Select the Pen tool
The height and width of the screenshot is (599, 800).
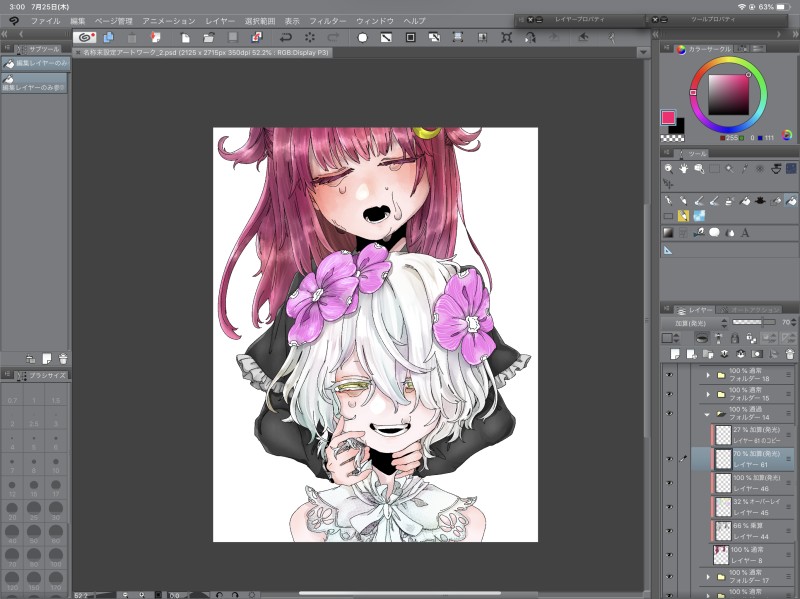[x=668, y=201]
